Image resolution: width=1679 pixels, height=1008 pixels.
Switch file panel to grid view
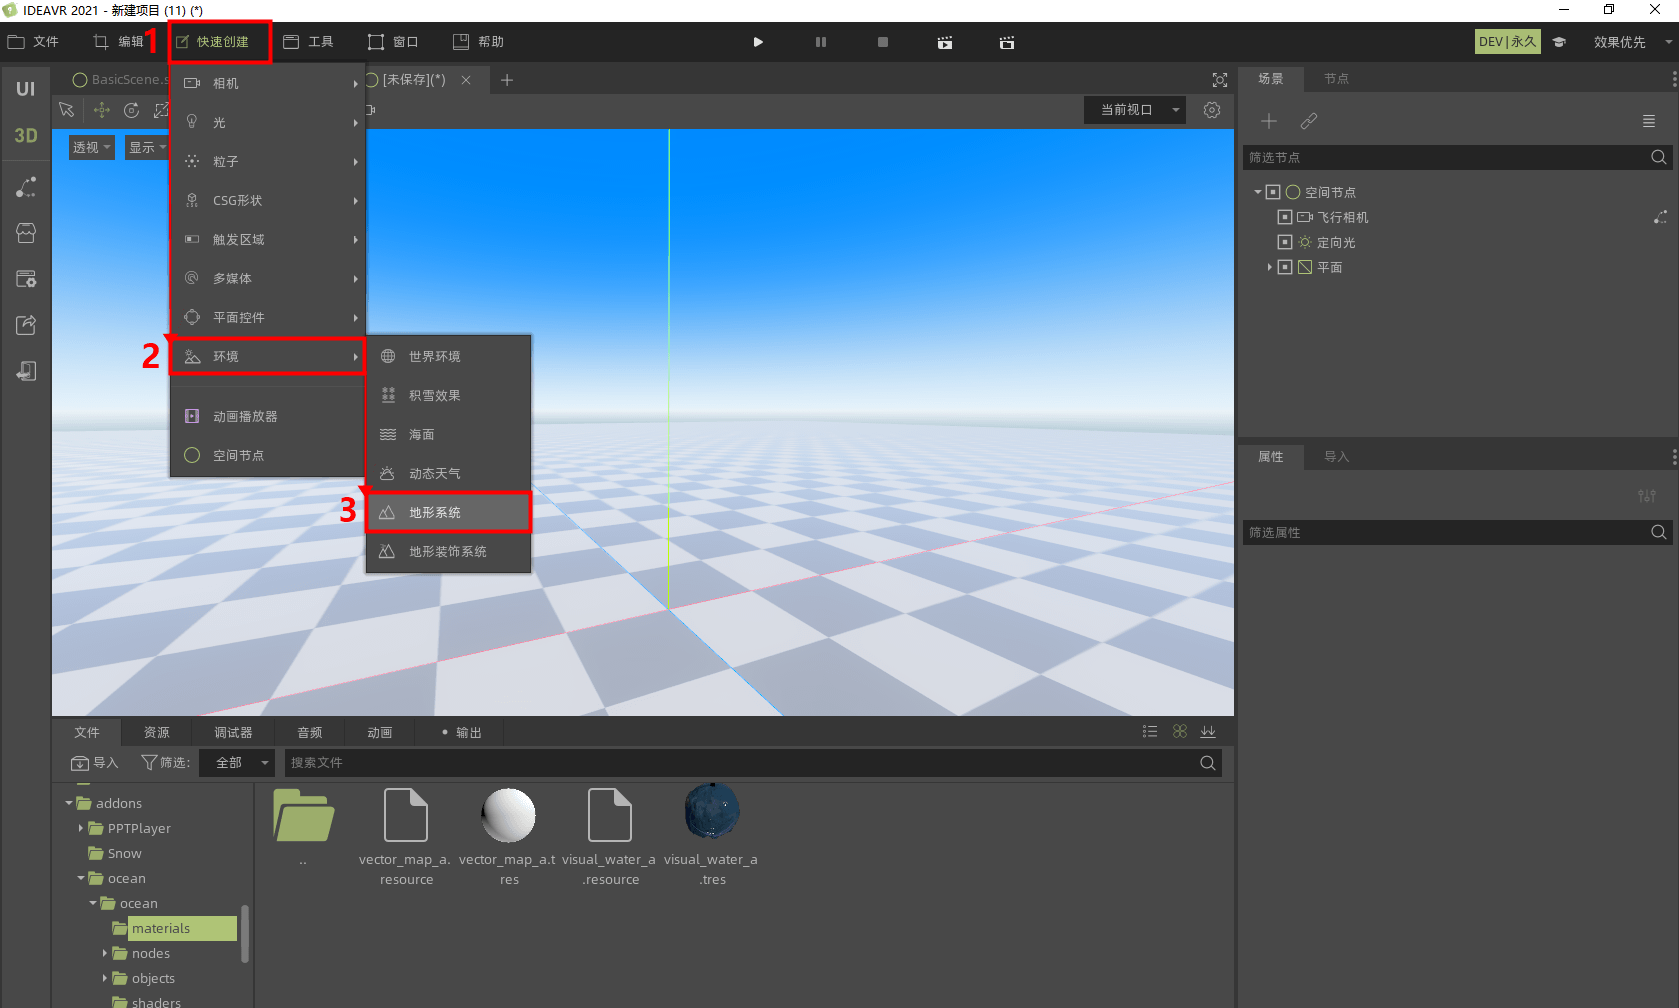click(x=1180, y=732)
